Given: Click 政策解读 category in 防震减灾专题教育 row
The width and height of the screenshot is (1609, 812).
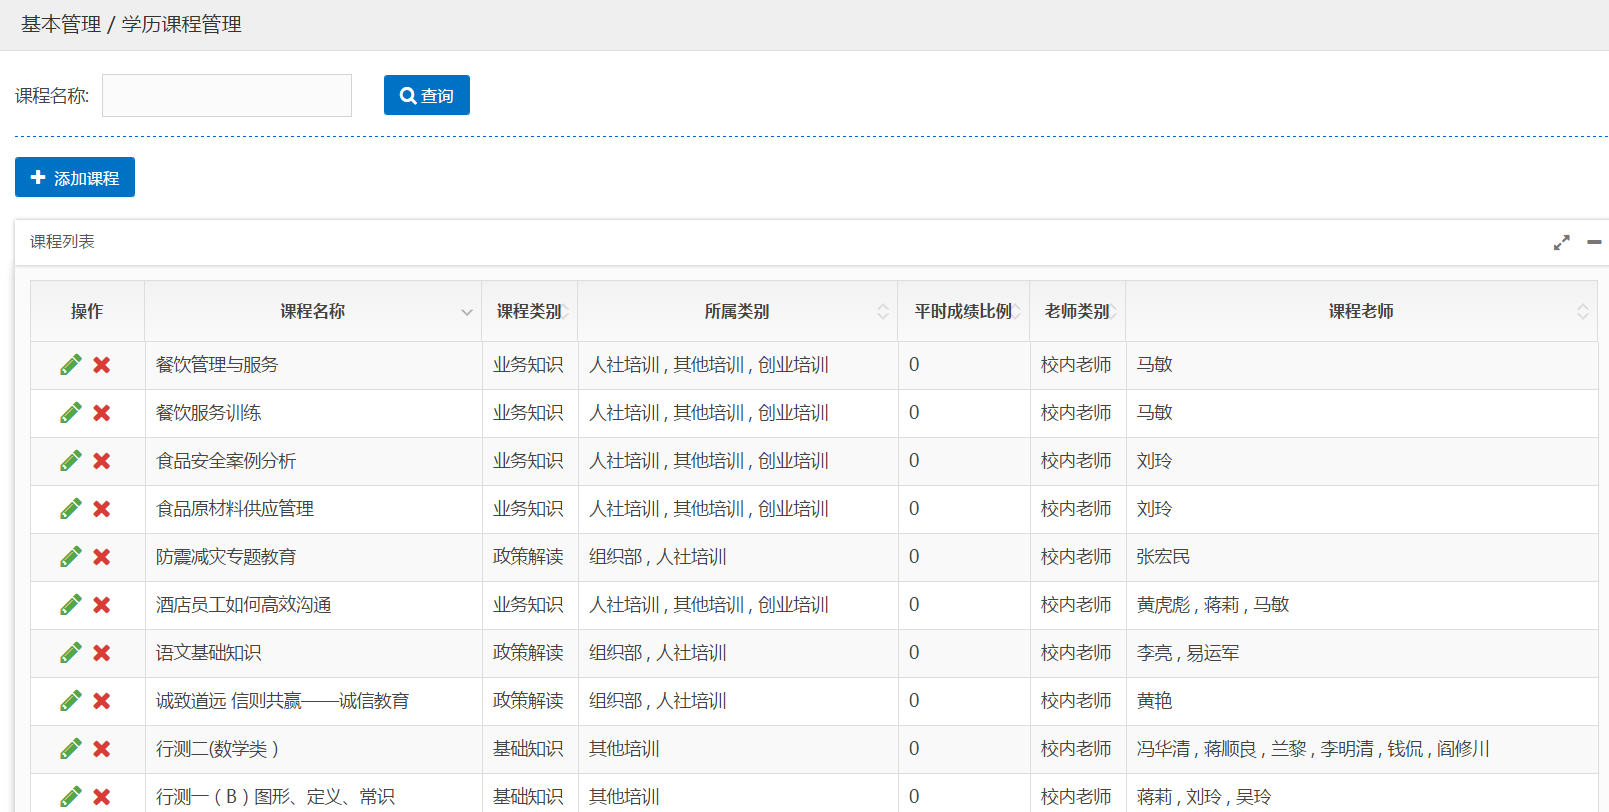Looking at the screenshot, I should pyautogui.click(x=528, y=557).
